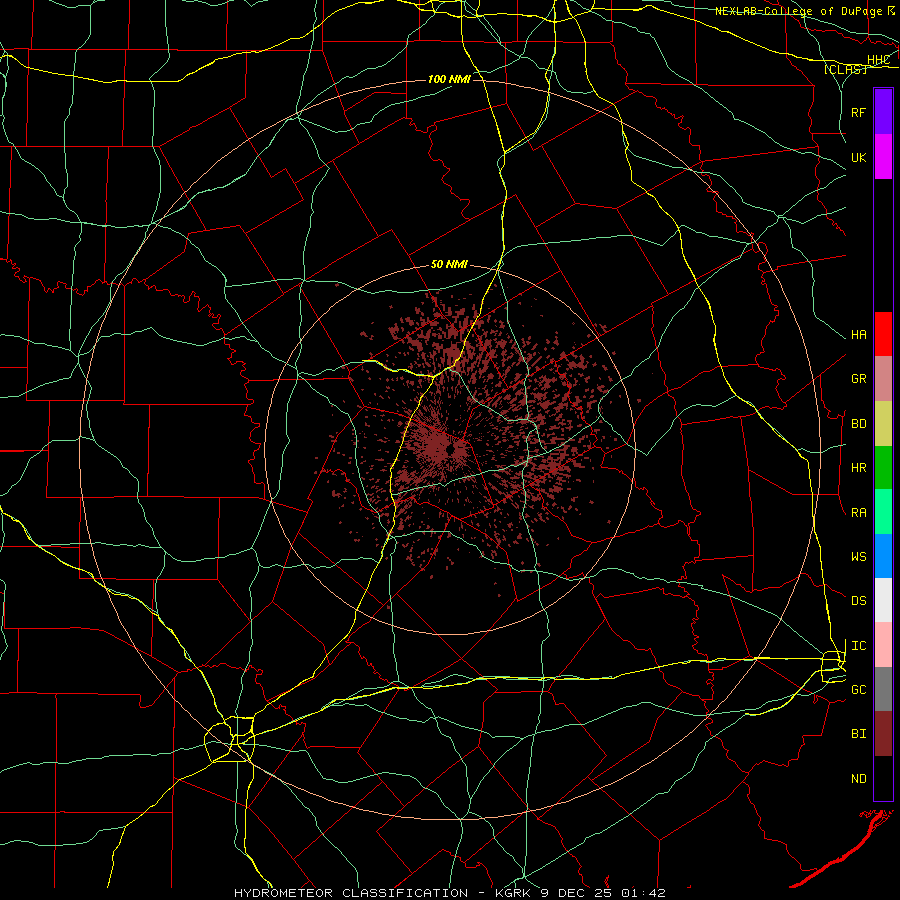
Task: Click the RA aqua legend color block
Action: (883, 512)
